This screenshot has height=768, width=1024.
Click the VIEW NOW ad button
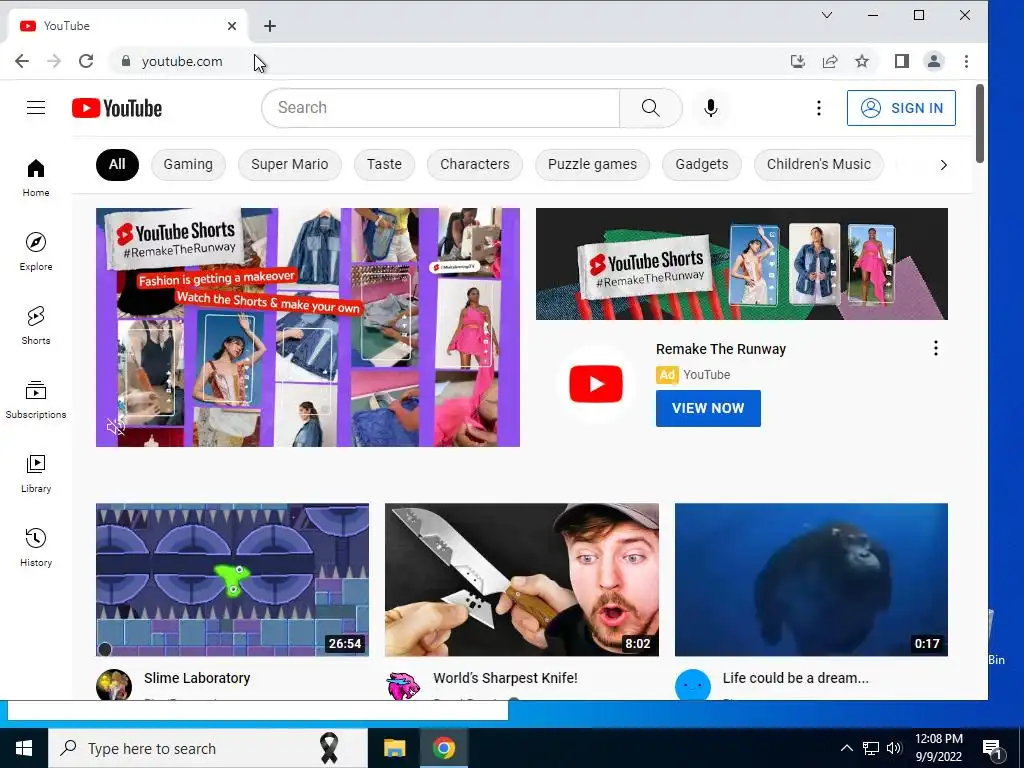[708, 408]
